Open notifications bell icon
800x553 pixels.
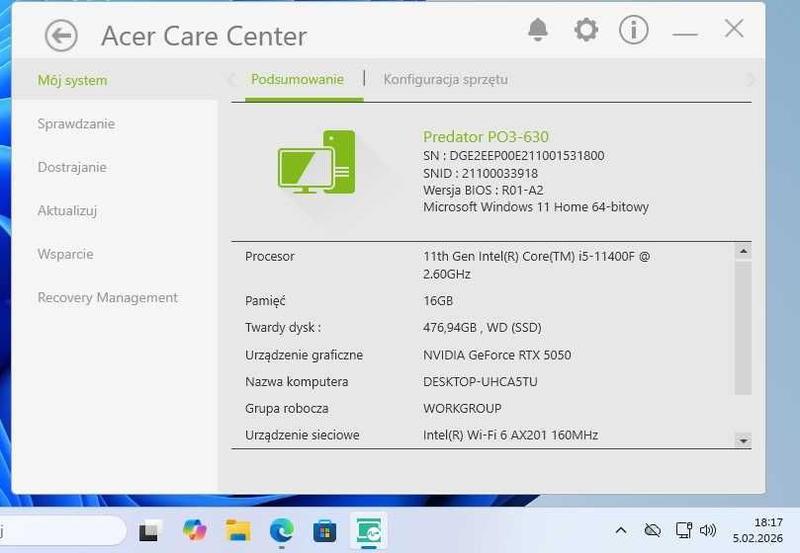pos(538,30)
